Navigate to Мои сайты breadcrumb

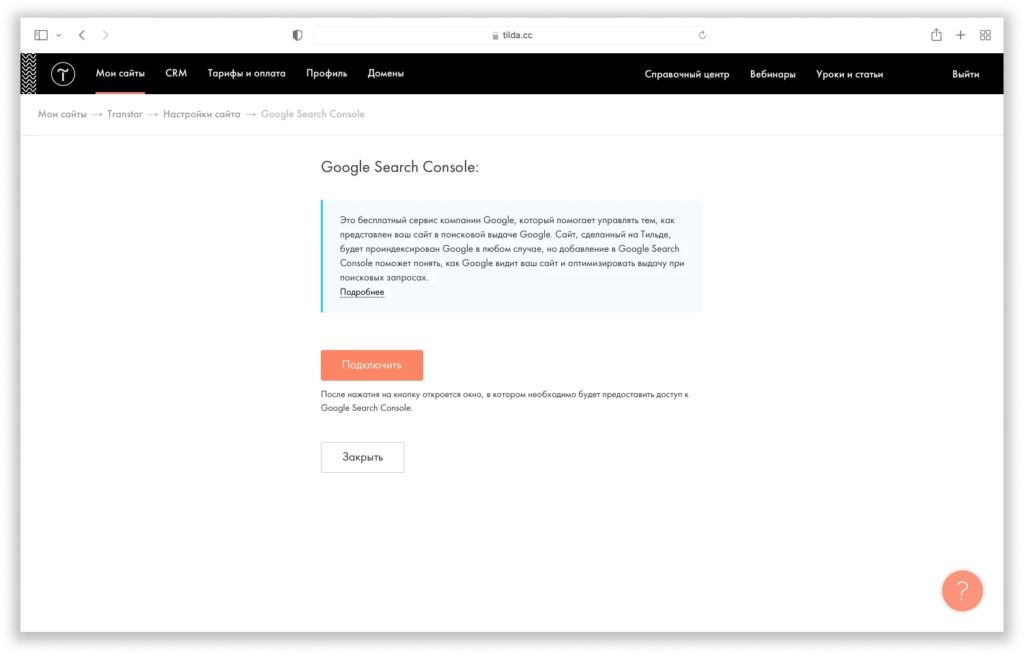click(x=62, y=114)
